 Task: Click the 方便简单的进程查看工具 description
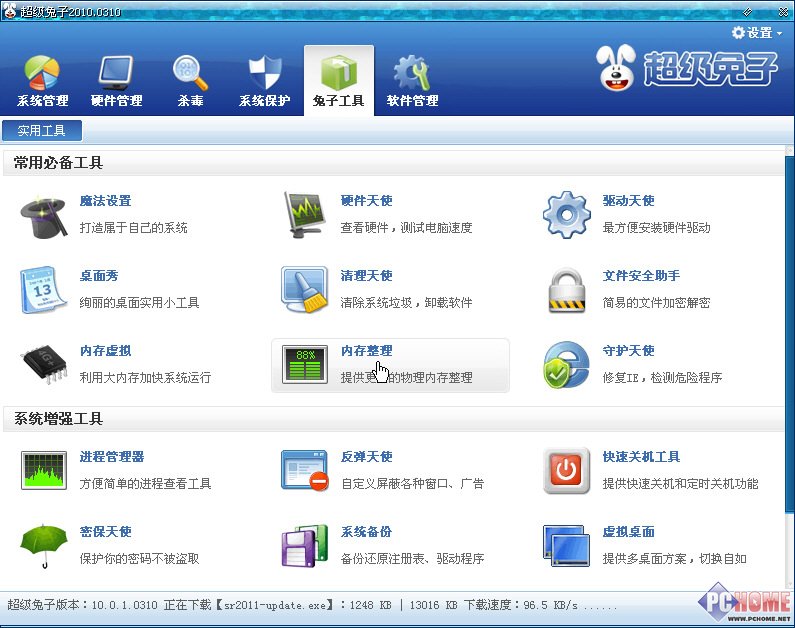point(146,484)
